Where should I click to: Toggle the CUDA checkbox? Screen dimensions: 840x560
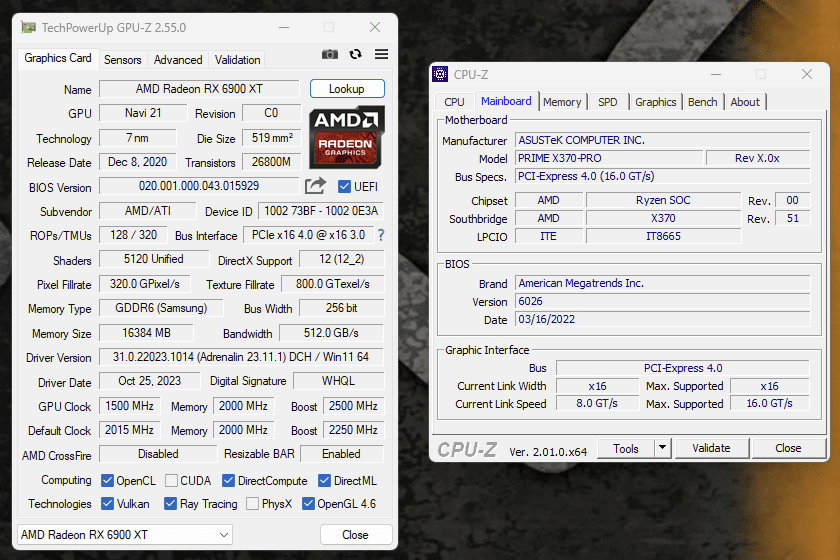tap(171, 481)
